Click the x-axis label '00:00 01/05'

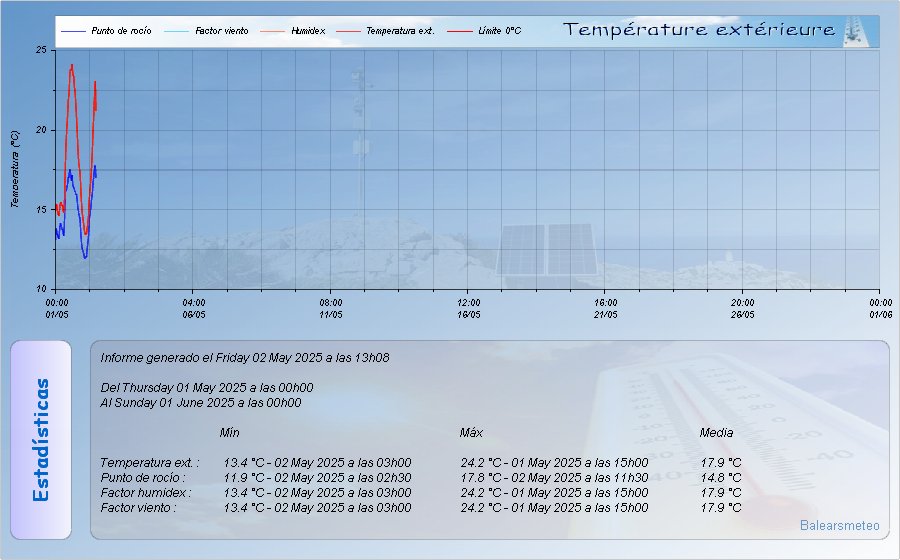pos(57,309)
